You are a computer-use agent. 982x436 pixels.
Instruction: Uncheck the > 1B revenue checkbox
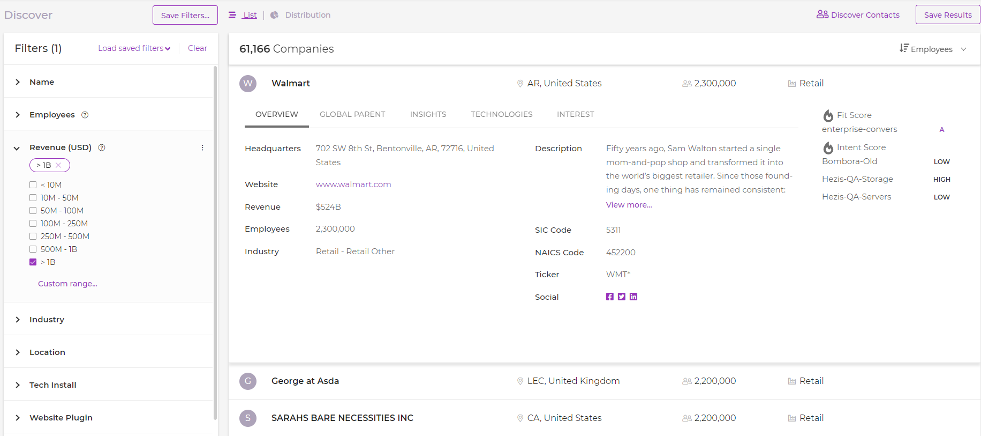33,262
